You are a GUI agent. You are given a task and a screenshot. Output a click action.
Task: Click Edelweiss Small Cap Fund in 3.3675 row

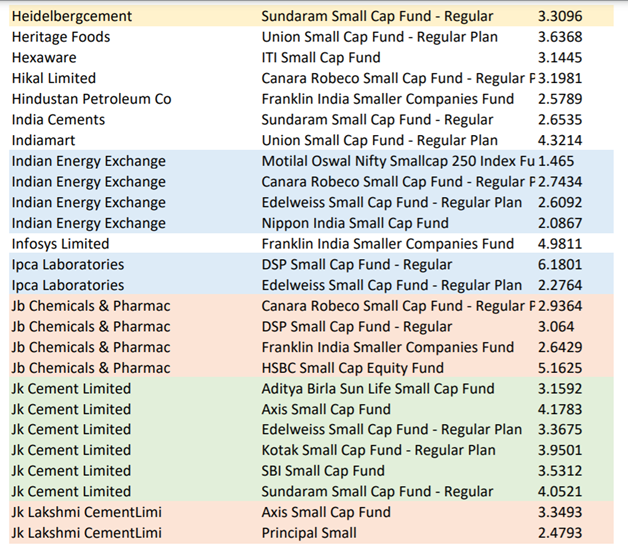coord(392,429)
